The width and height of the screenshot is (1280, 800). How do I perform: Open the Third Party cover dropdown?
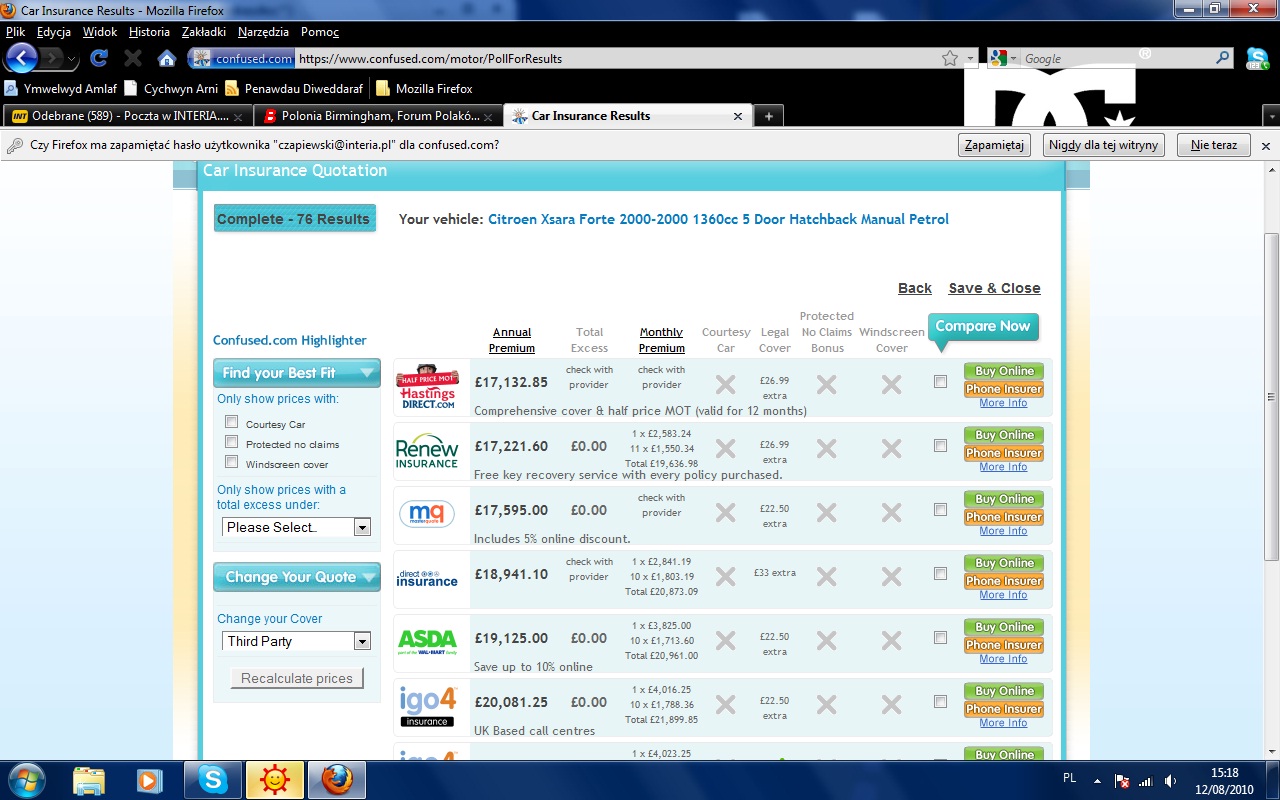(x=296, y=641)
